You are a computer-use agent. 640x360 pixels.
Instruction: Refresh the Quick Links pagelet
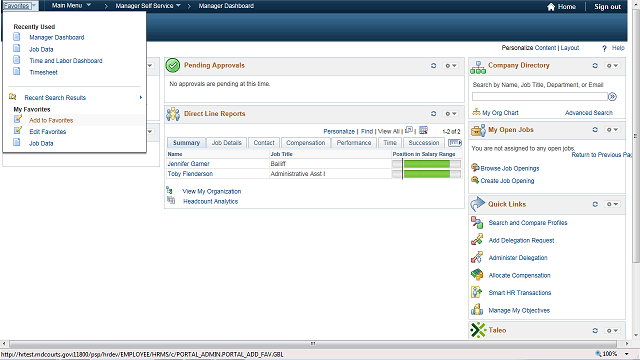[595, 204]
